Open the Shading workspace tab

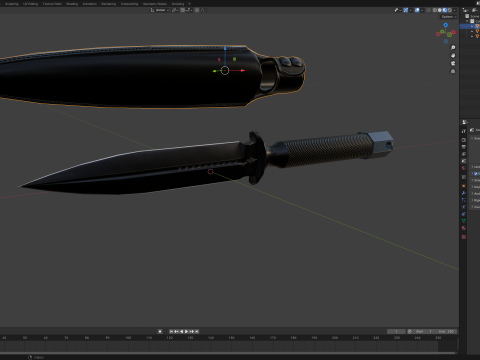coord(72,4)
